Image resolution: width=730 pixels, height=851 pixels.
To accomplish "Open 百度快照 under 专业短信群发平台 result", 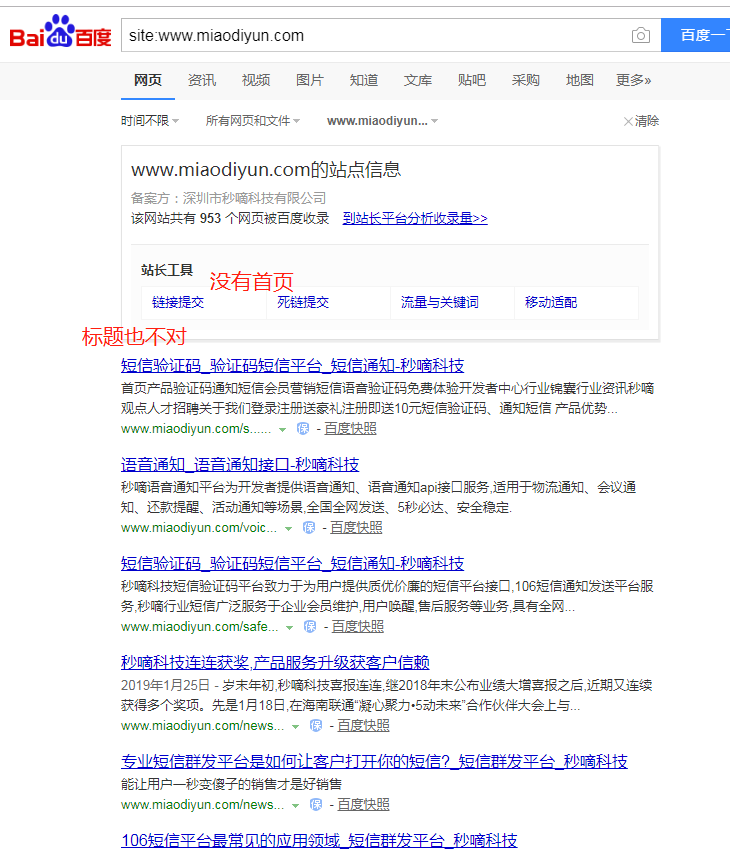I will (x=364, y=804).
